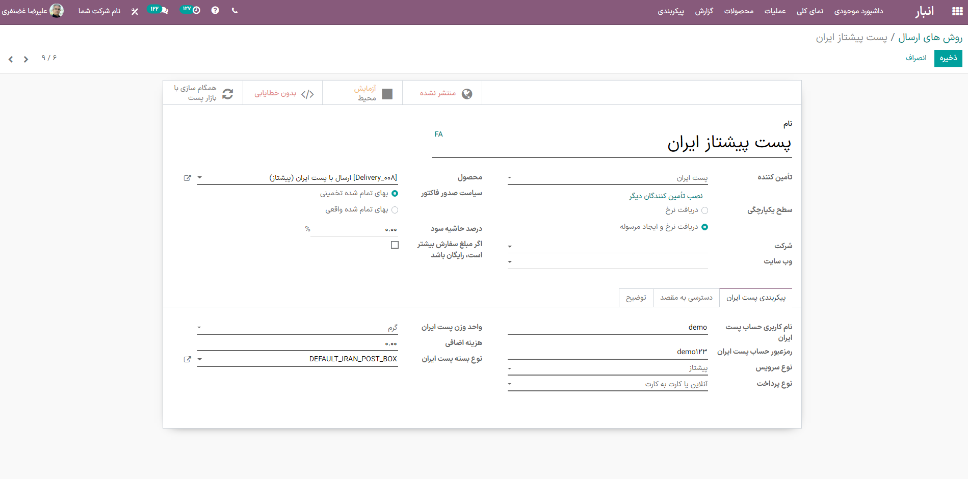Switch to پیکربندی پست ایران tab
Screen dimensions: 968x479
756,298
